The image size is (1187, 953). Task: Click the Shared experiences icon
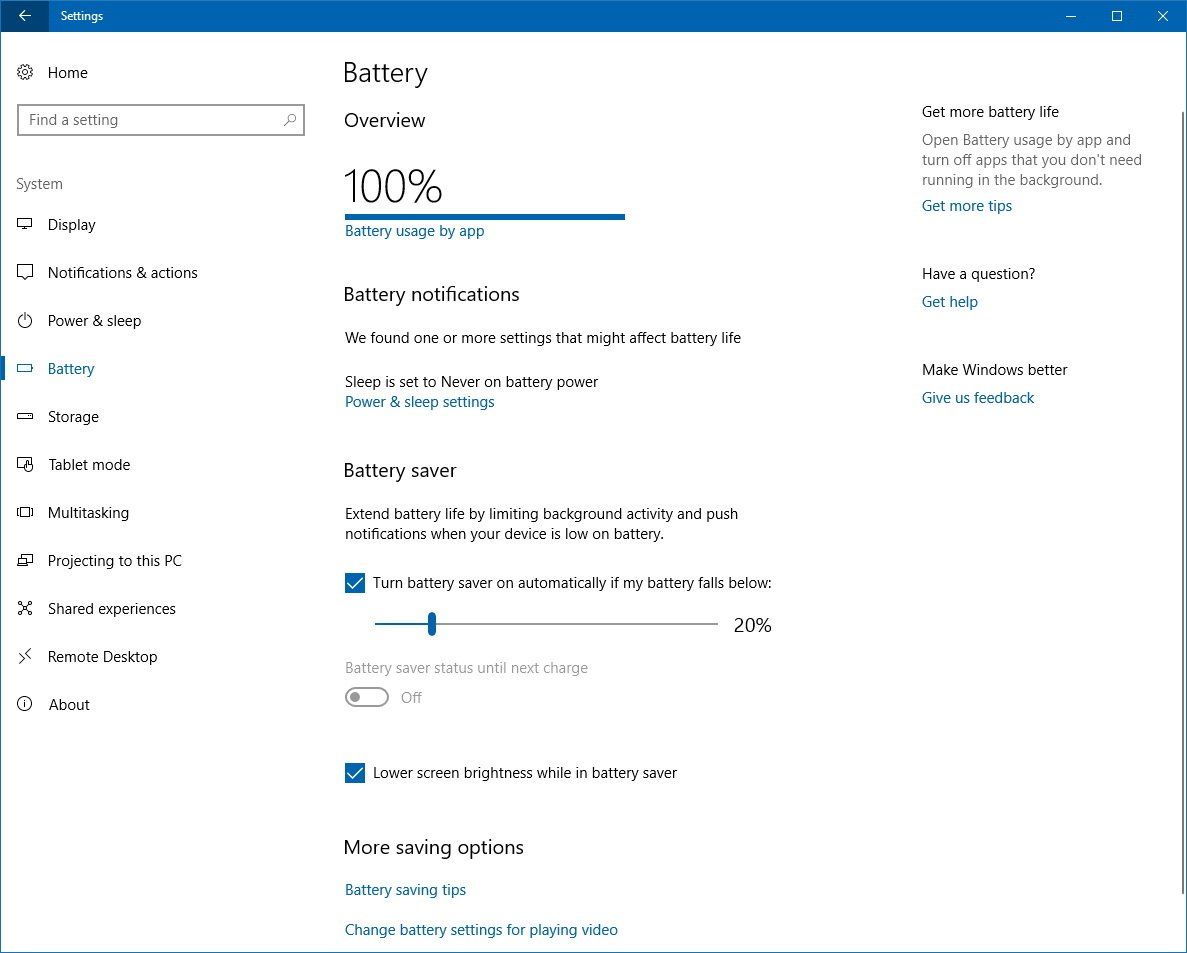tap(24, 608)
